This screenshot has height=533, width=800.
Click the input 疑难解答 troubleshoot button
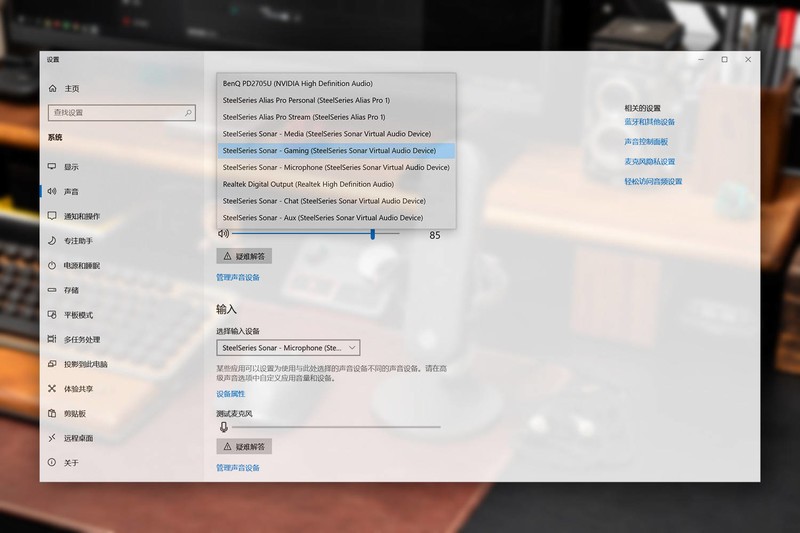tap(244, 446)
